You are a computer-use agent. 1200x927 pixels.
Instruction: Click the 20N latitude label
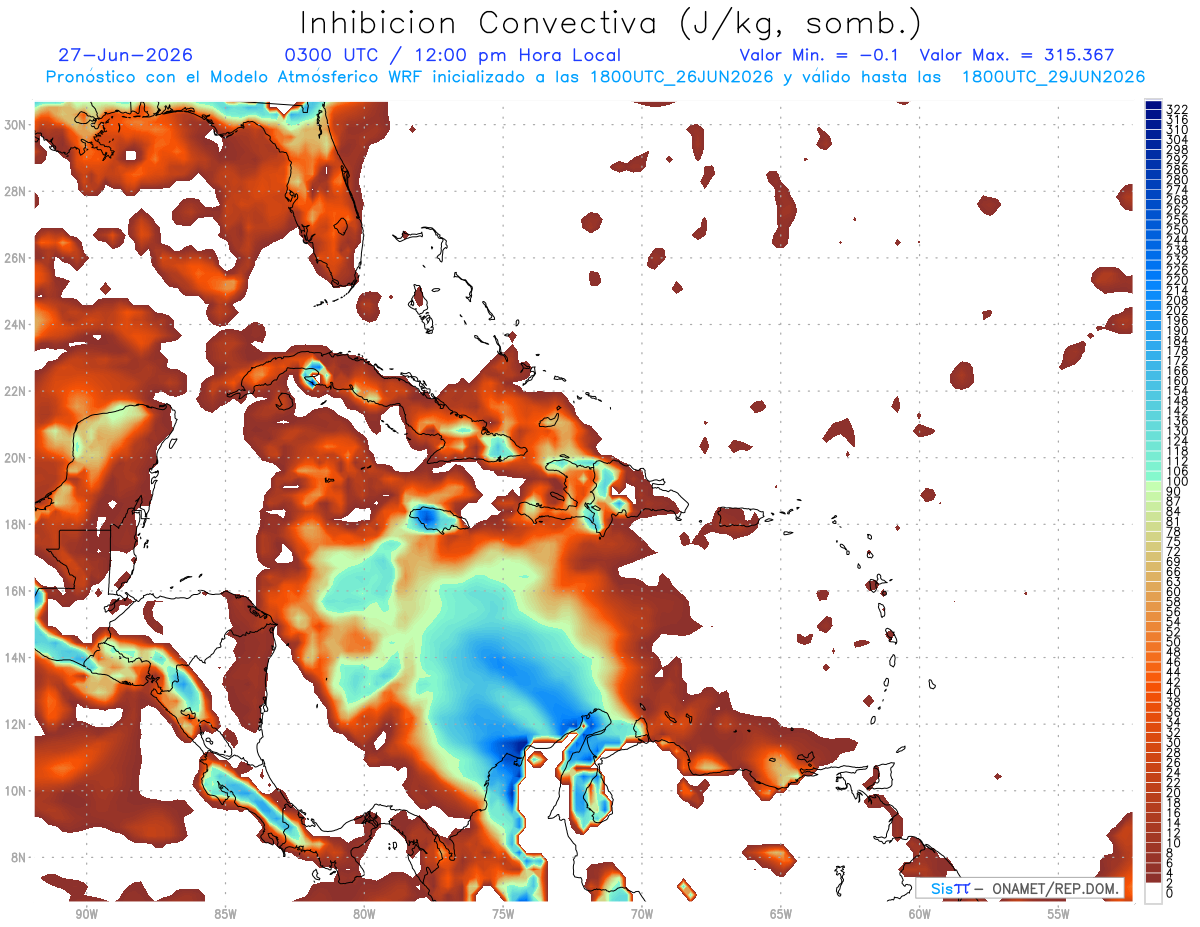point(14,458)
